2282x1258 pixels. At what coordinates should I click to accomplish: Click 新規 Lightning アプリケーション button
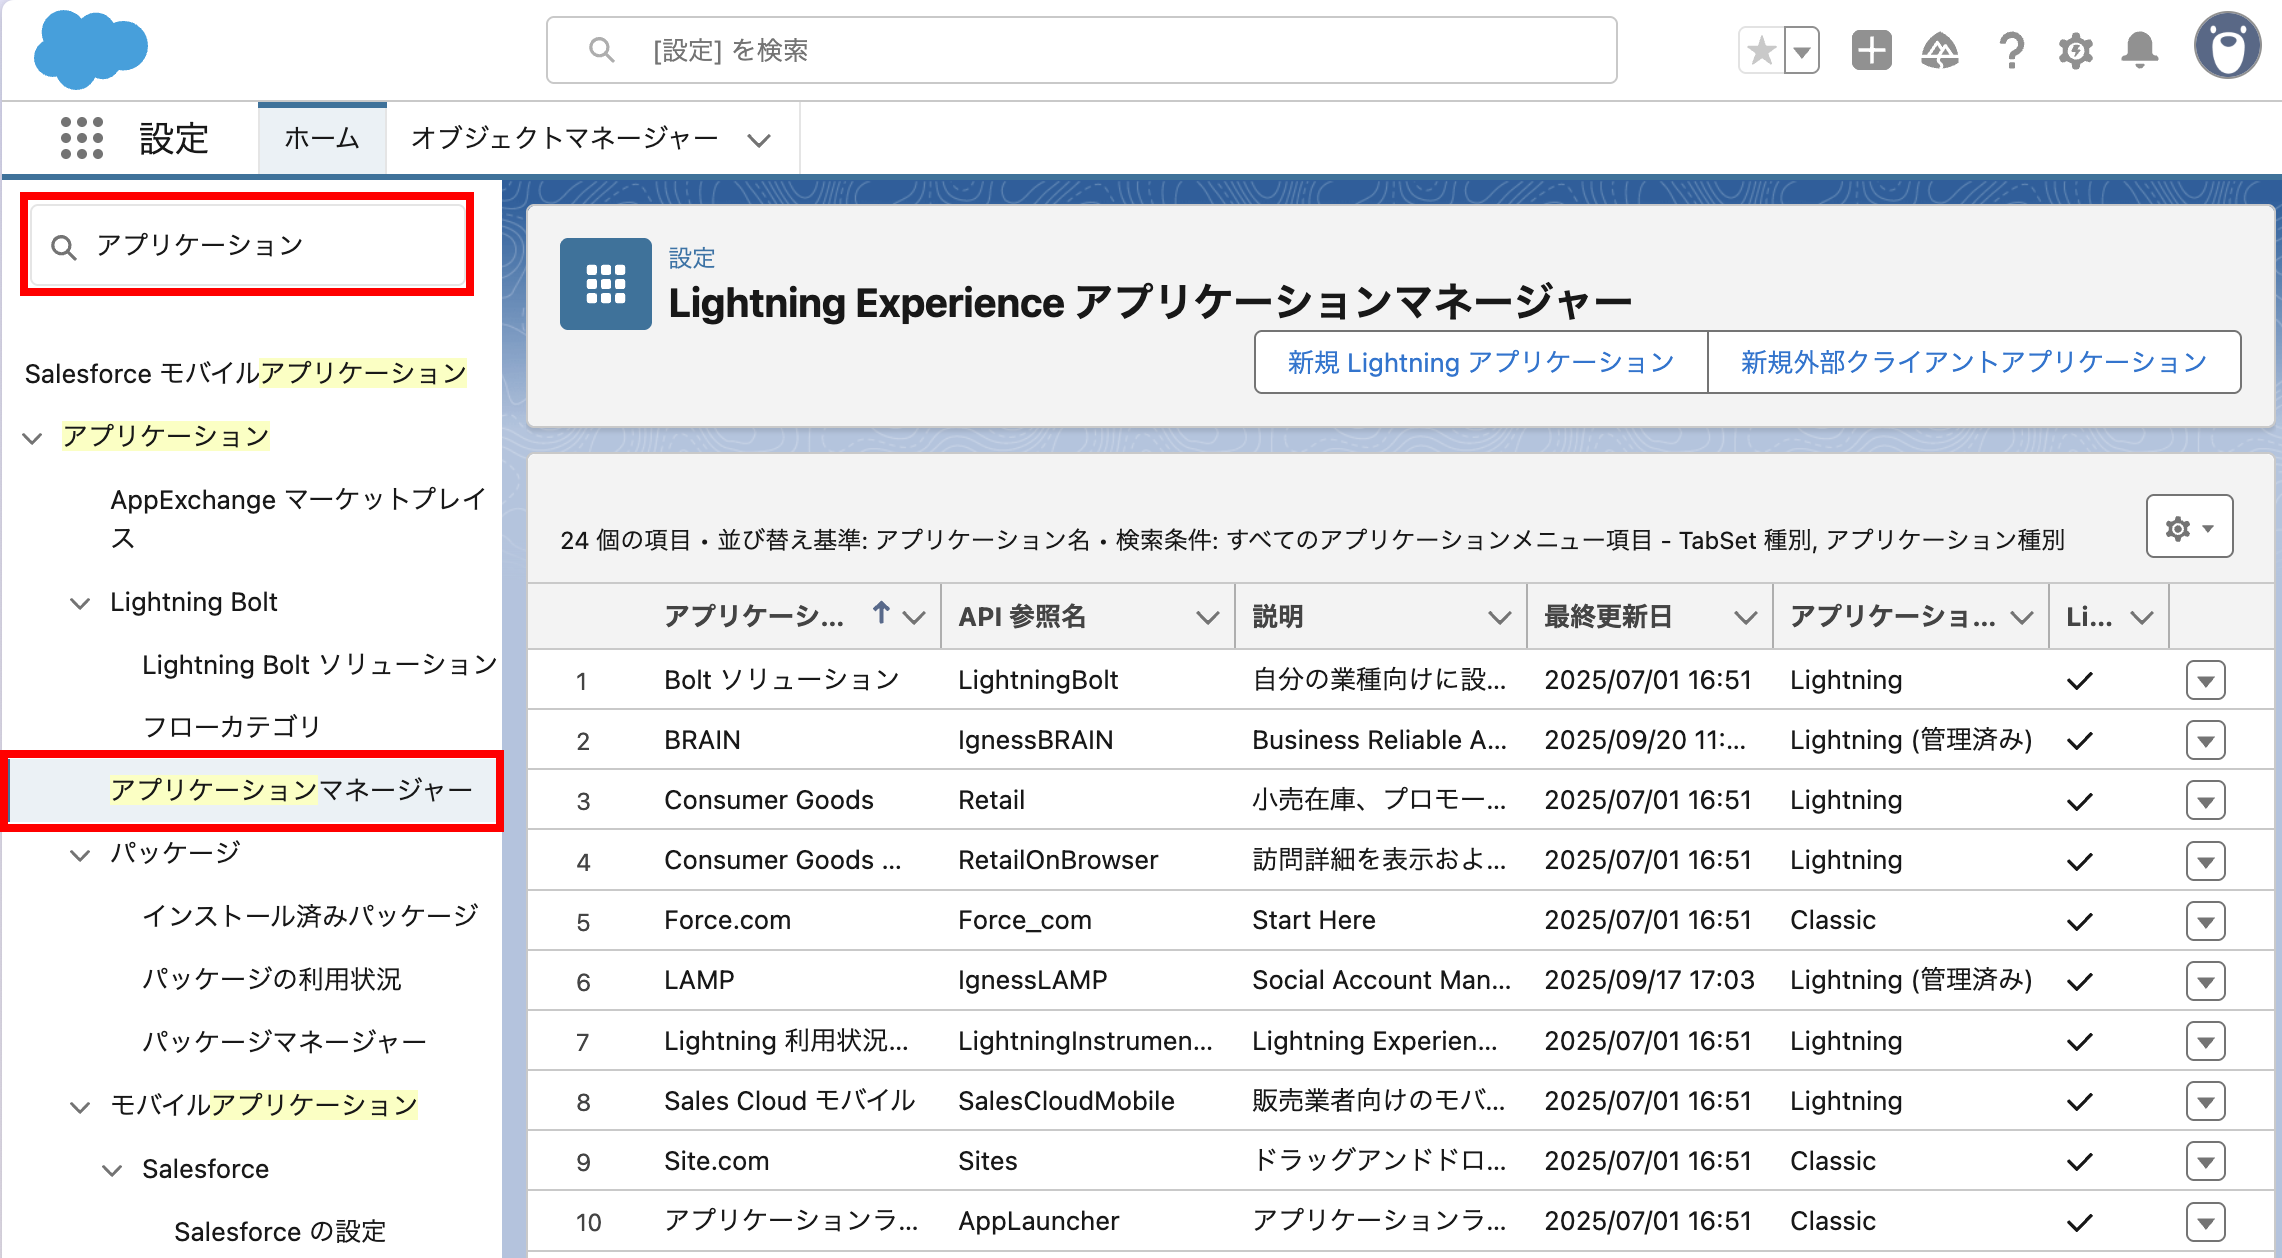[1480, 362]
